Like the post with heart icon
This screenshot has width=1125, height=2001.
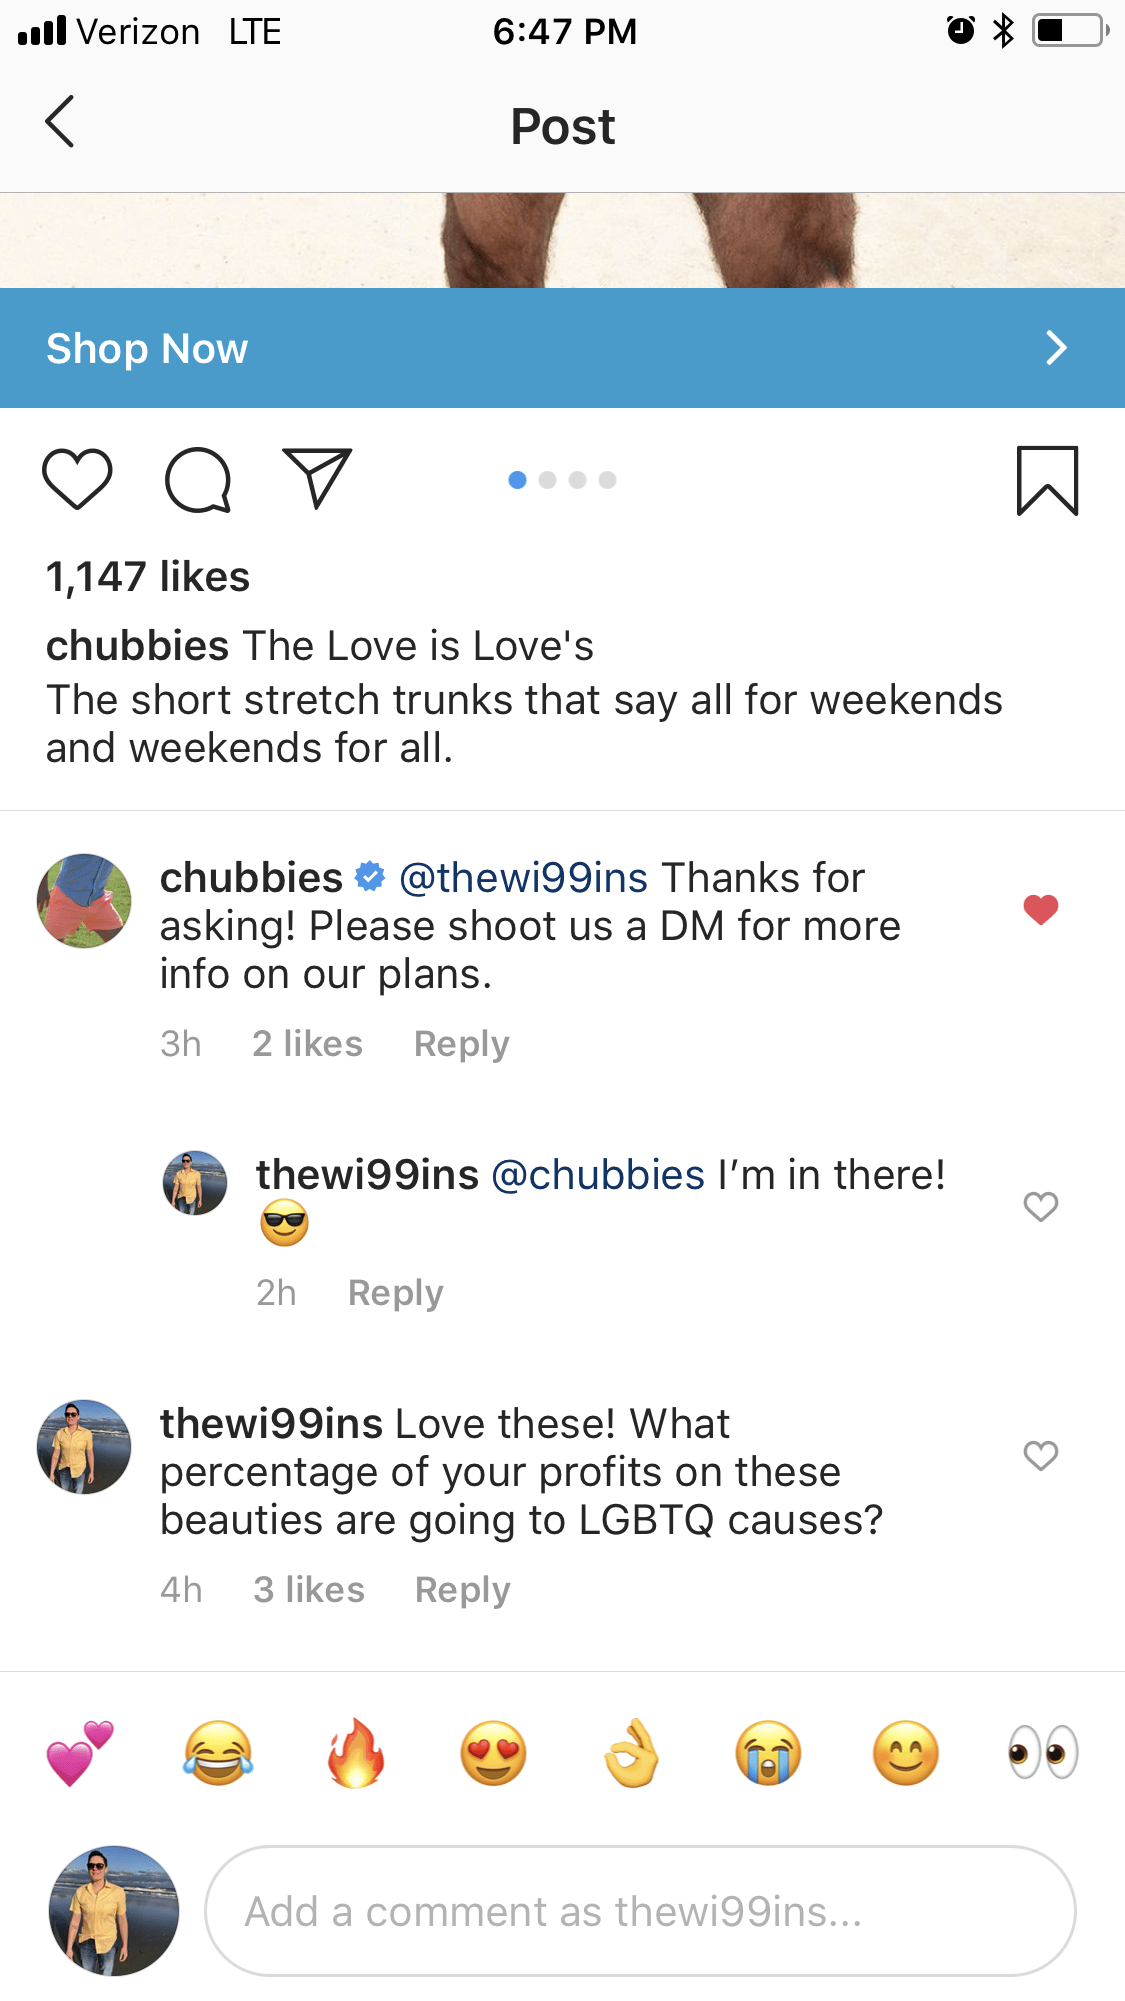77,480
